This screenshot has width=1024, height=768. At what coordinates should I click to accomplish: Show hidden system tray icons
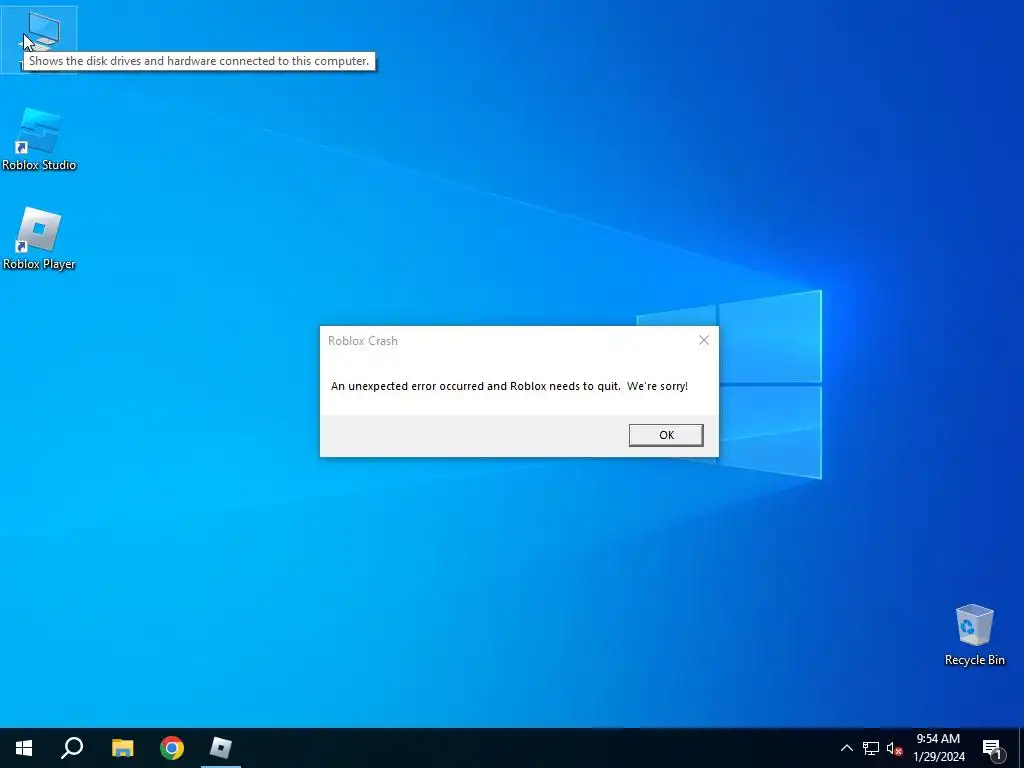846,748
